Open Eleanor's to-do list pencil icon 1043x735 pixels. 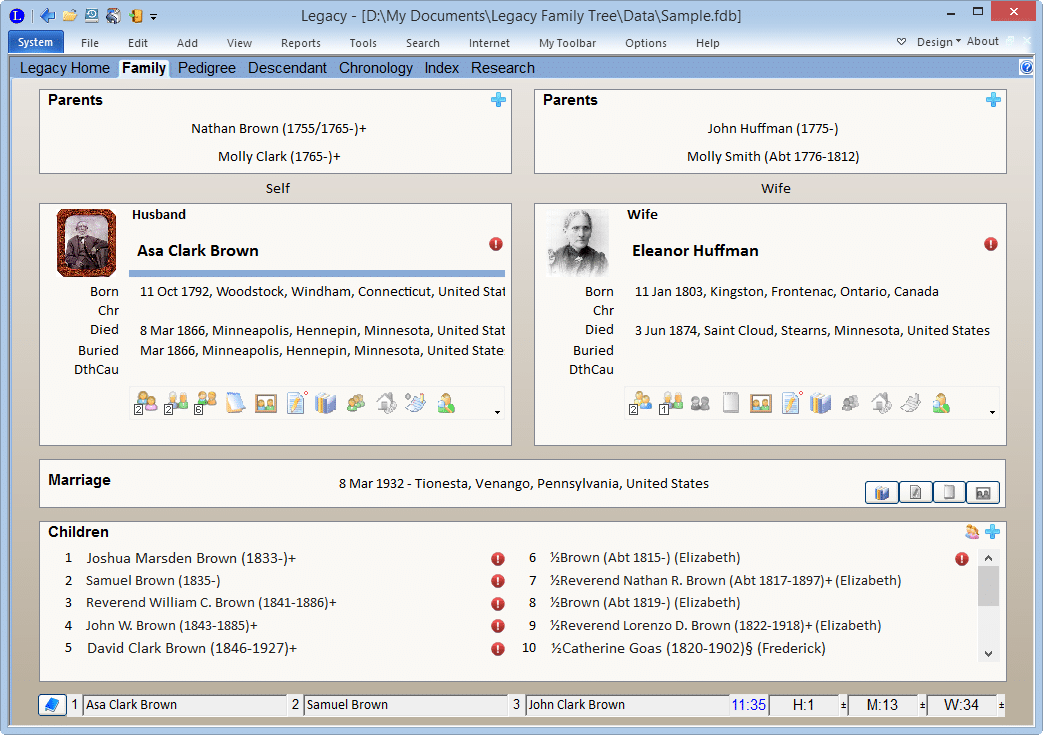pyautogui.click(x=791, y=402)
